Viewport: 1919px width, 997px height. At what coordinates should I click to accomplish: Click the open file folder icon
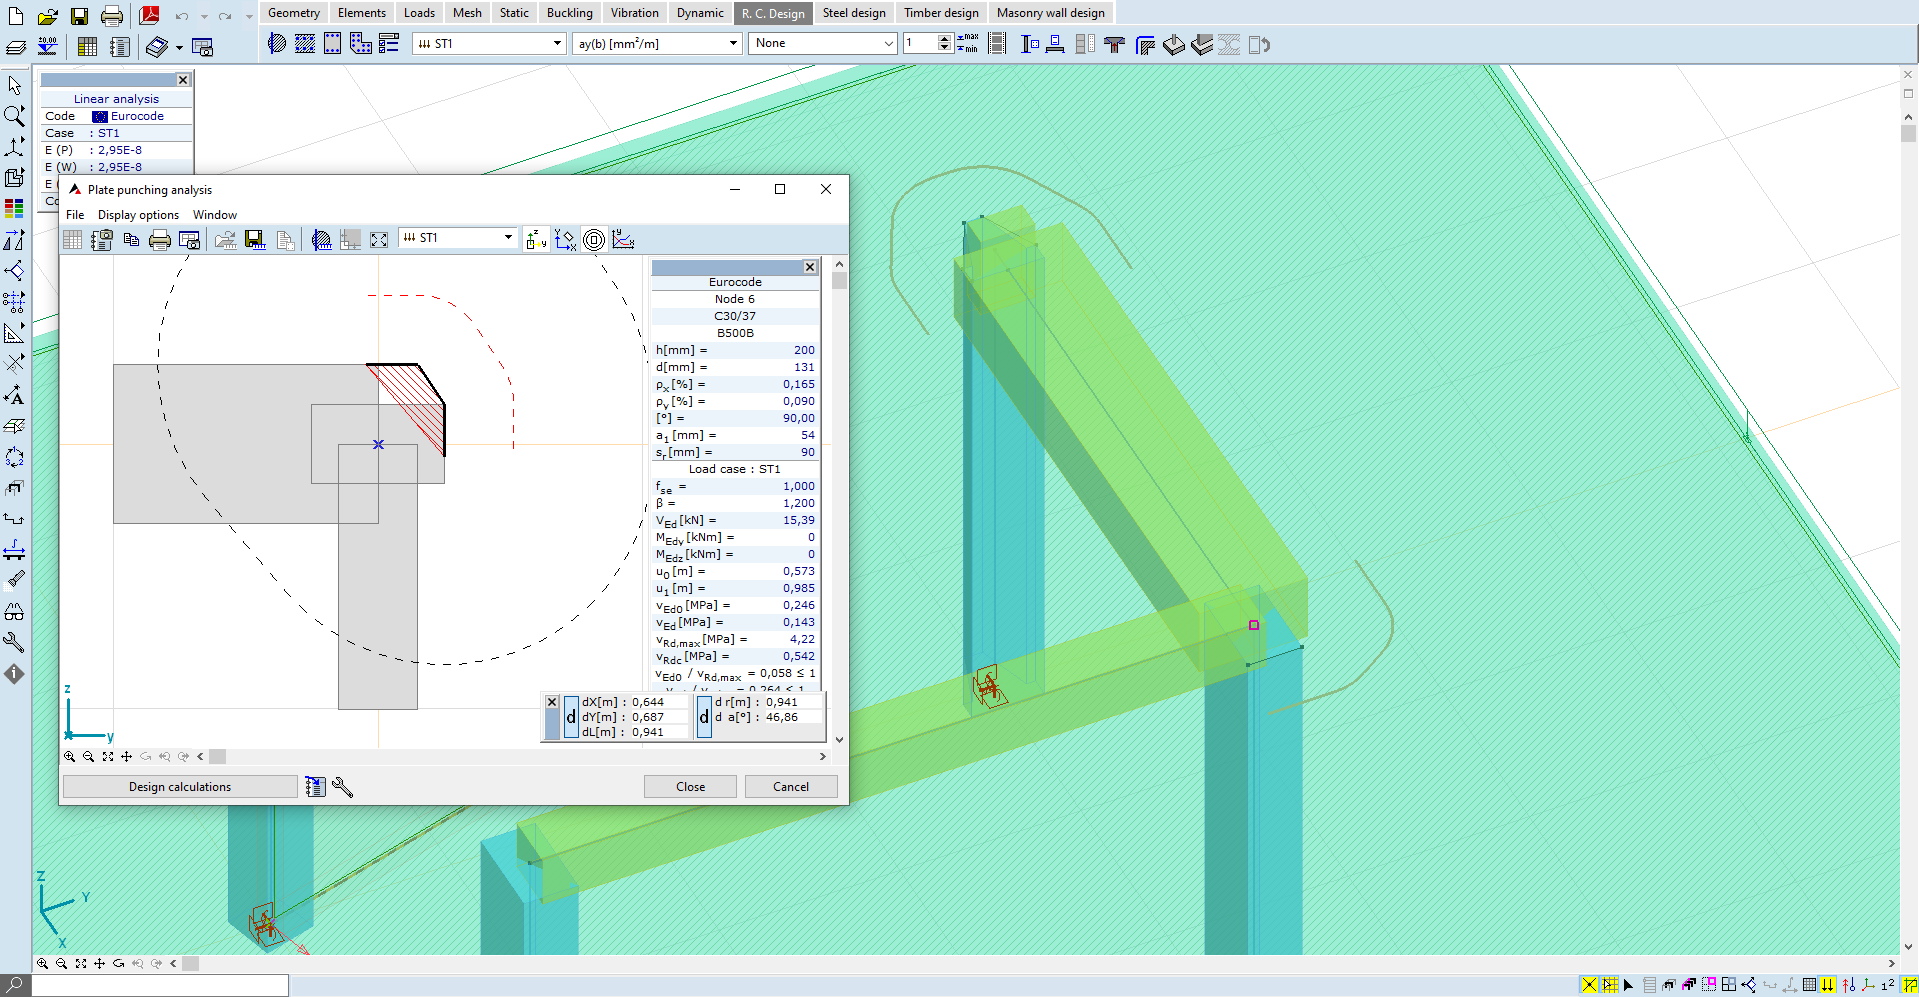click(x=47, y=16)
